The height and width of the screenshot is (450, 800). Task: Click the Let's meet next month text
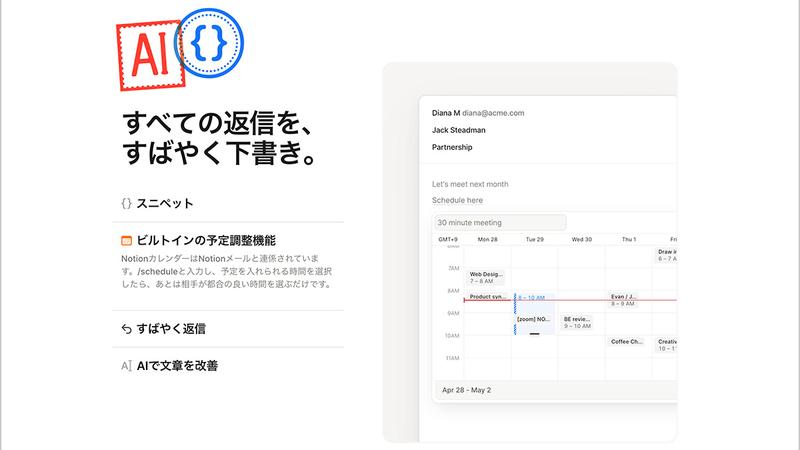470,184
